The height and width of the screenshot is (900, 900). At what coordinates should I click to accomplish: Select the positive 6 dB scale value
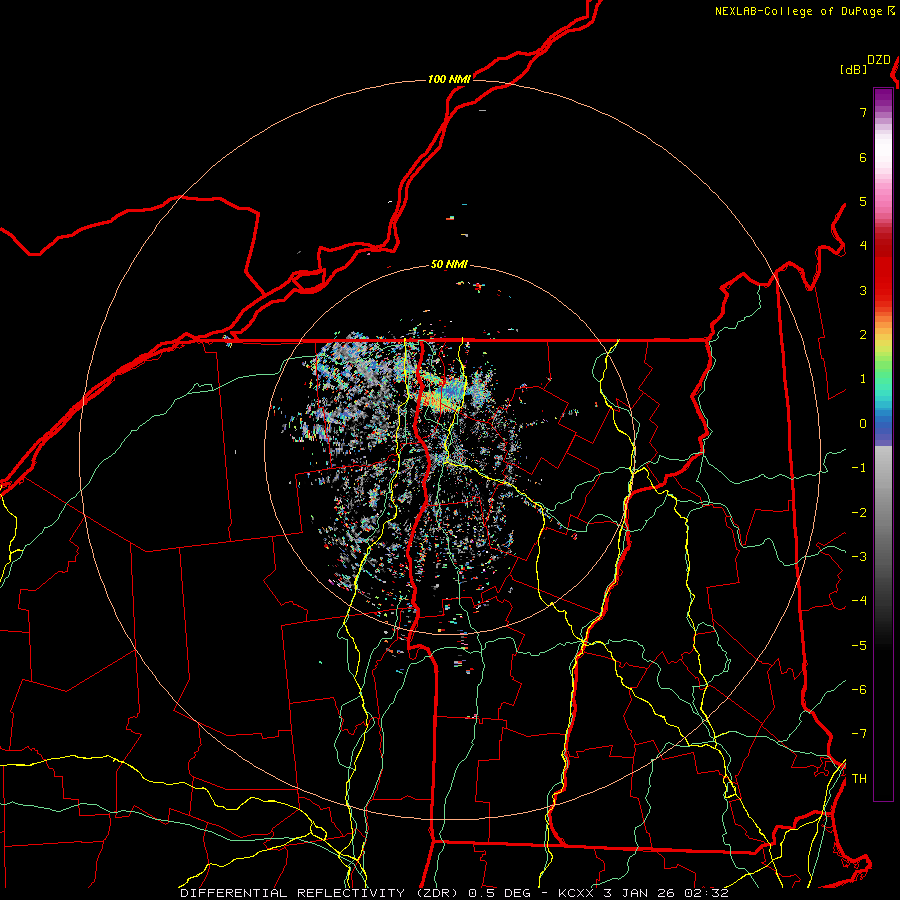863,157
